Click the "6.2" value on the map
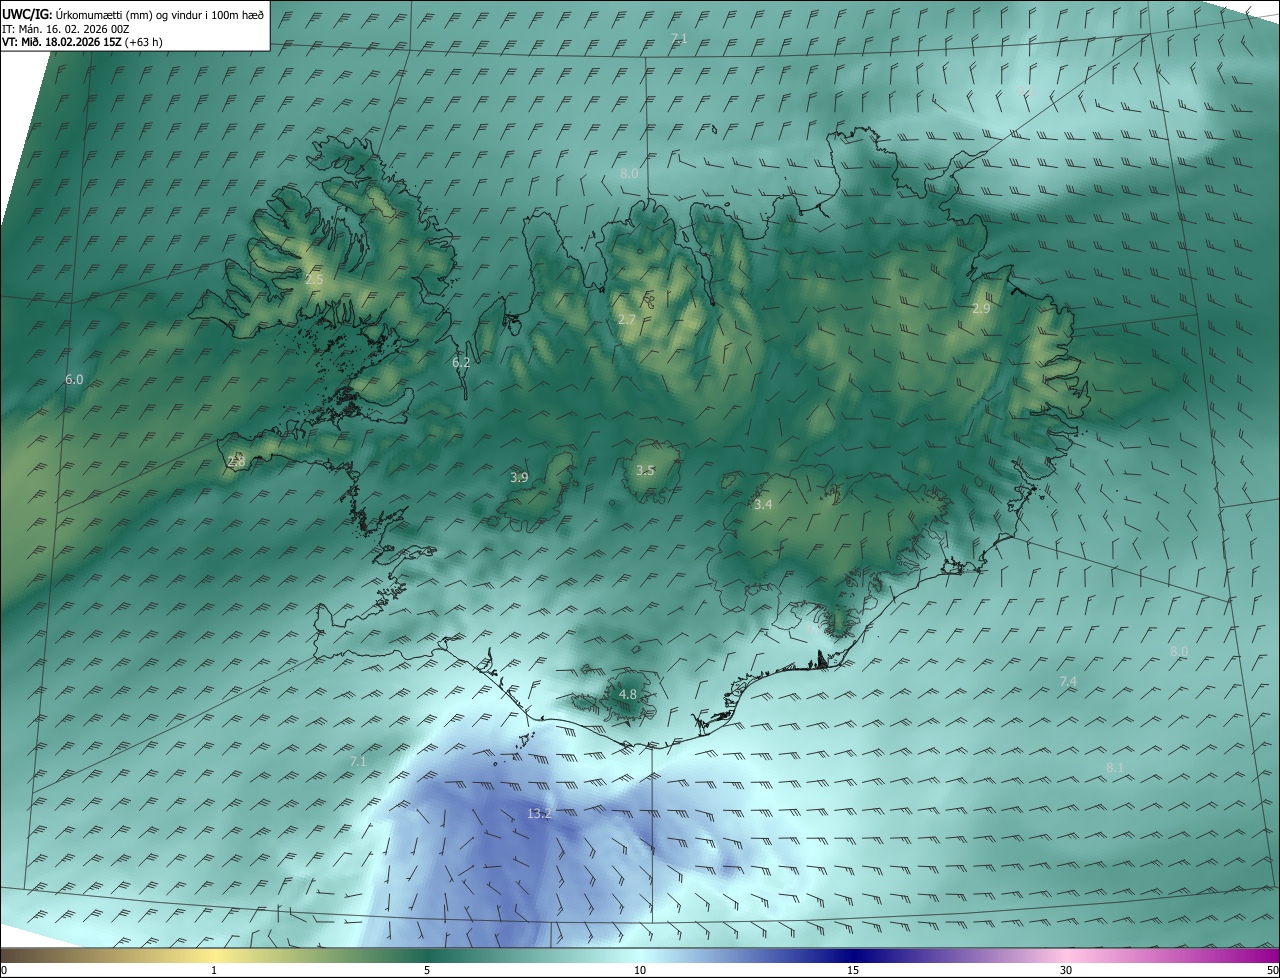 click(461, 363)
